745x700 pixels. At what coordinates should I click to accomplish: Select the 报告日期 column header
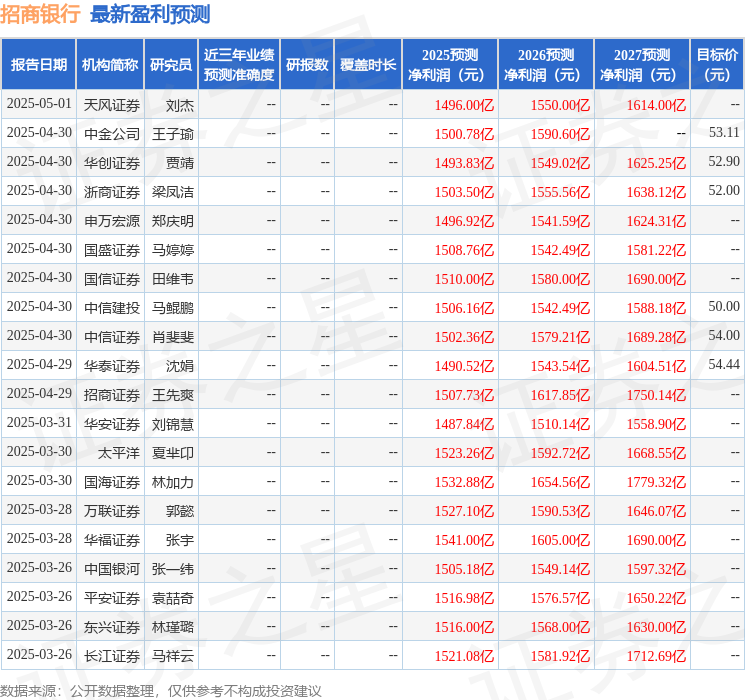tap(38, 65)
